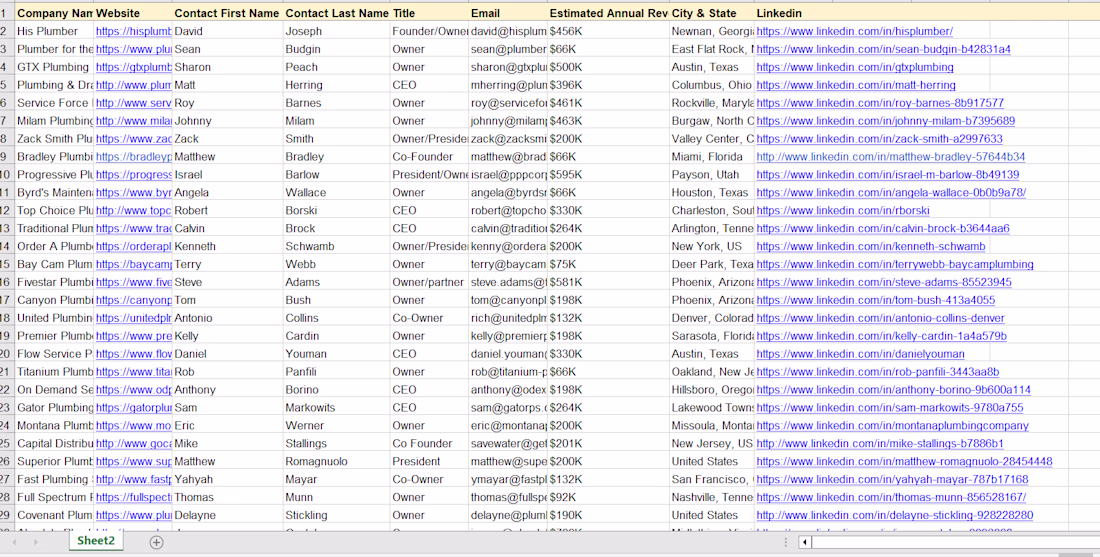
Task: Open yahyah-mayar LinkedIn profile link
Action: tap(892, 479)
